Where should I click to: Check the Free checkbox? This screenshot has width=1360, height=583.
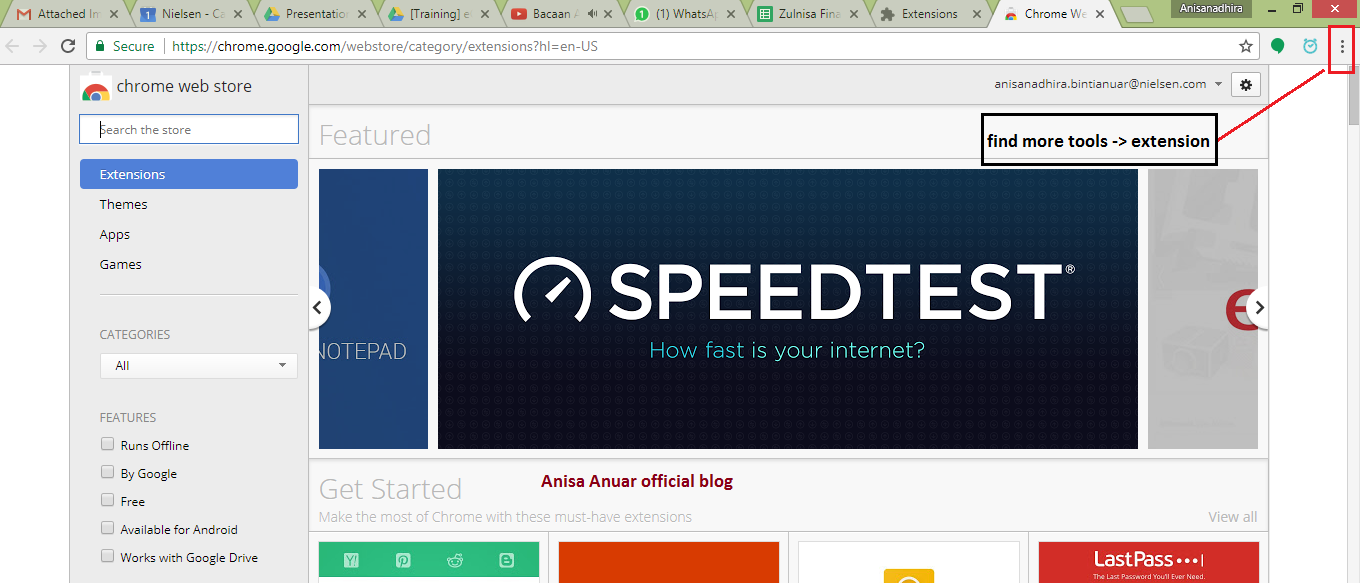point(107,500)
